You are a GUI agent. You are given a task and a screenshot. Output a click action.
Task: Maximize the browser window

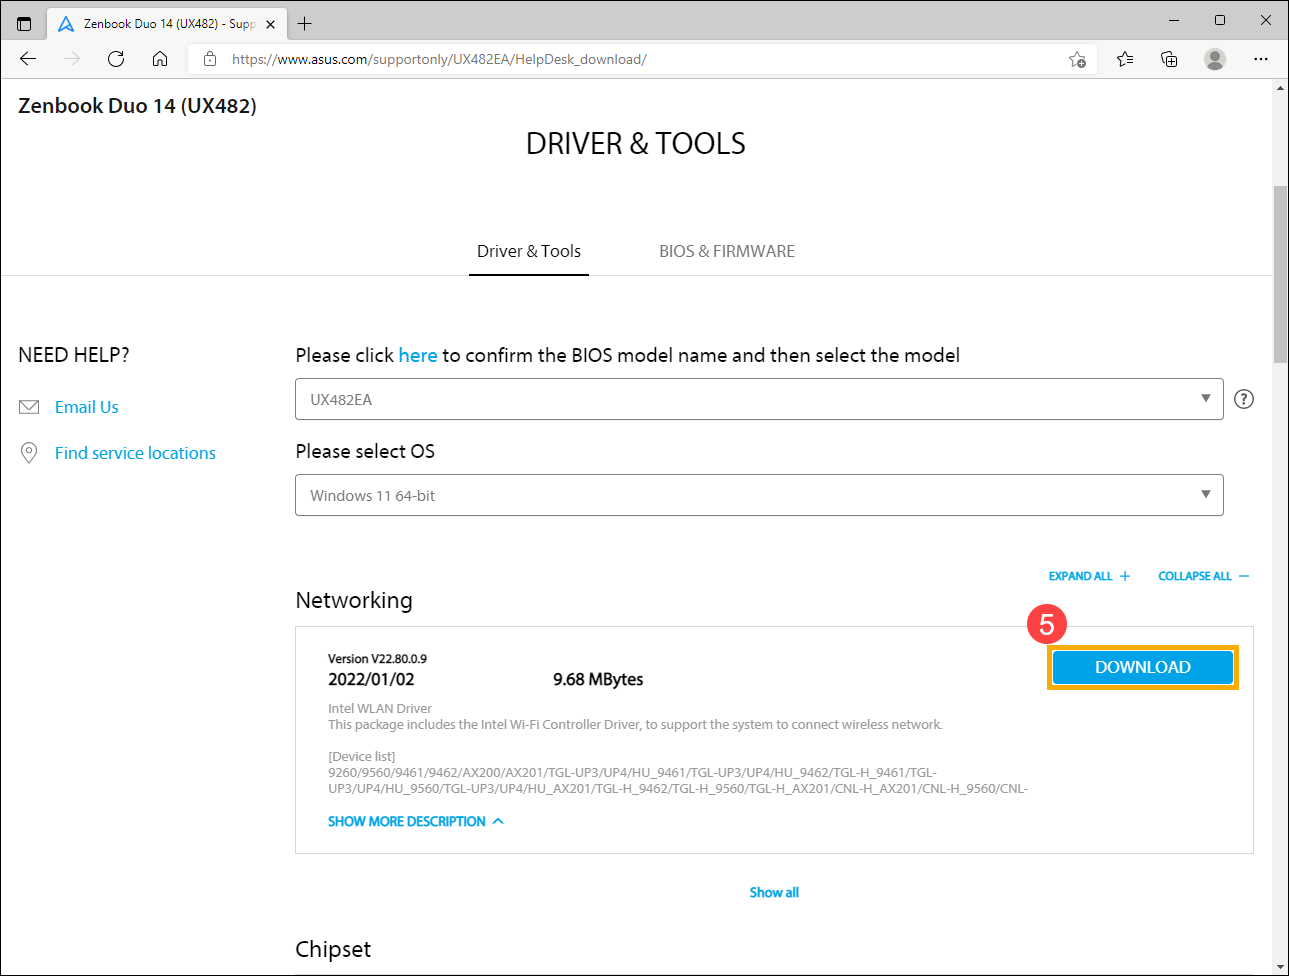[1220, 20]
